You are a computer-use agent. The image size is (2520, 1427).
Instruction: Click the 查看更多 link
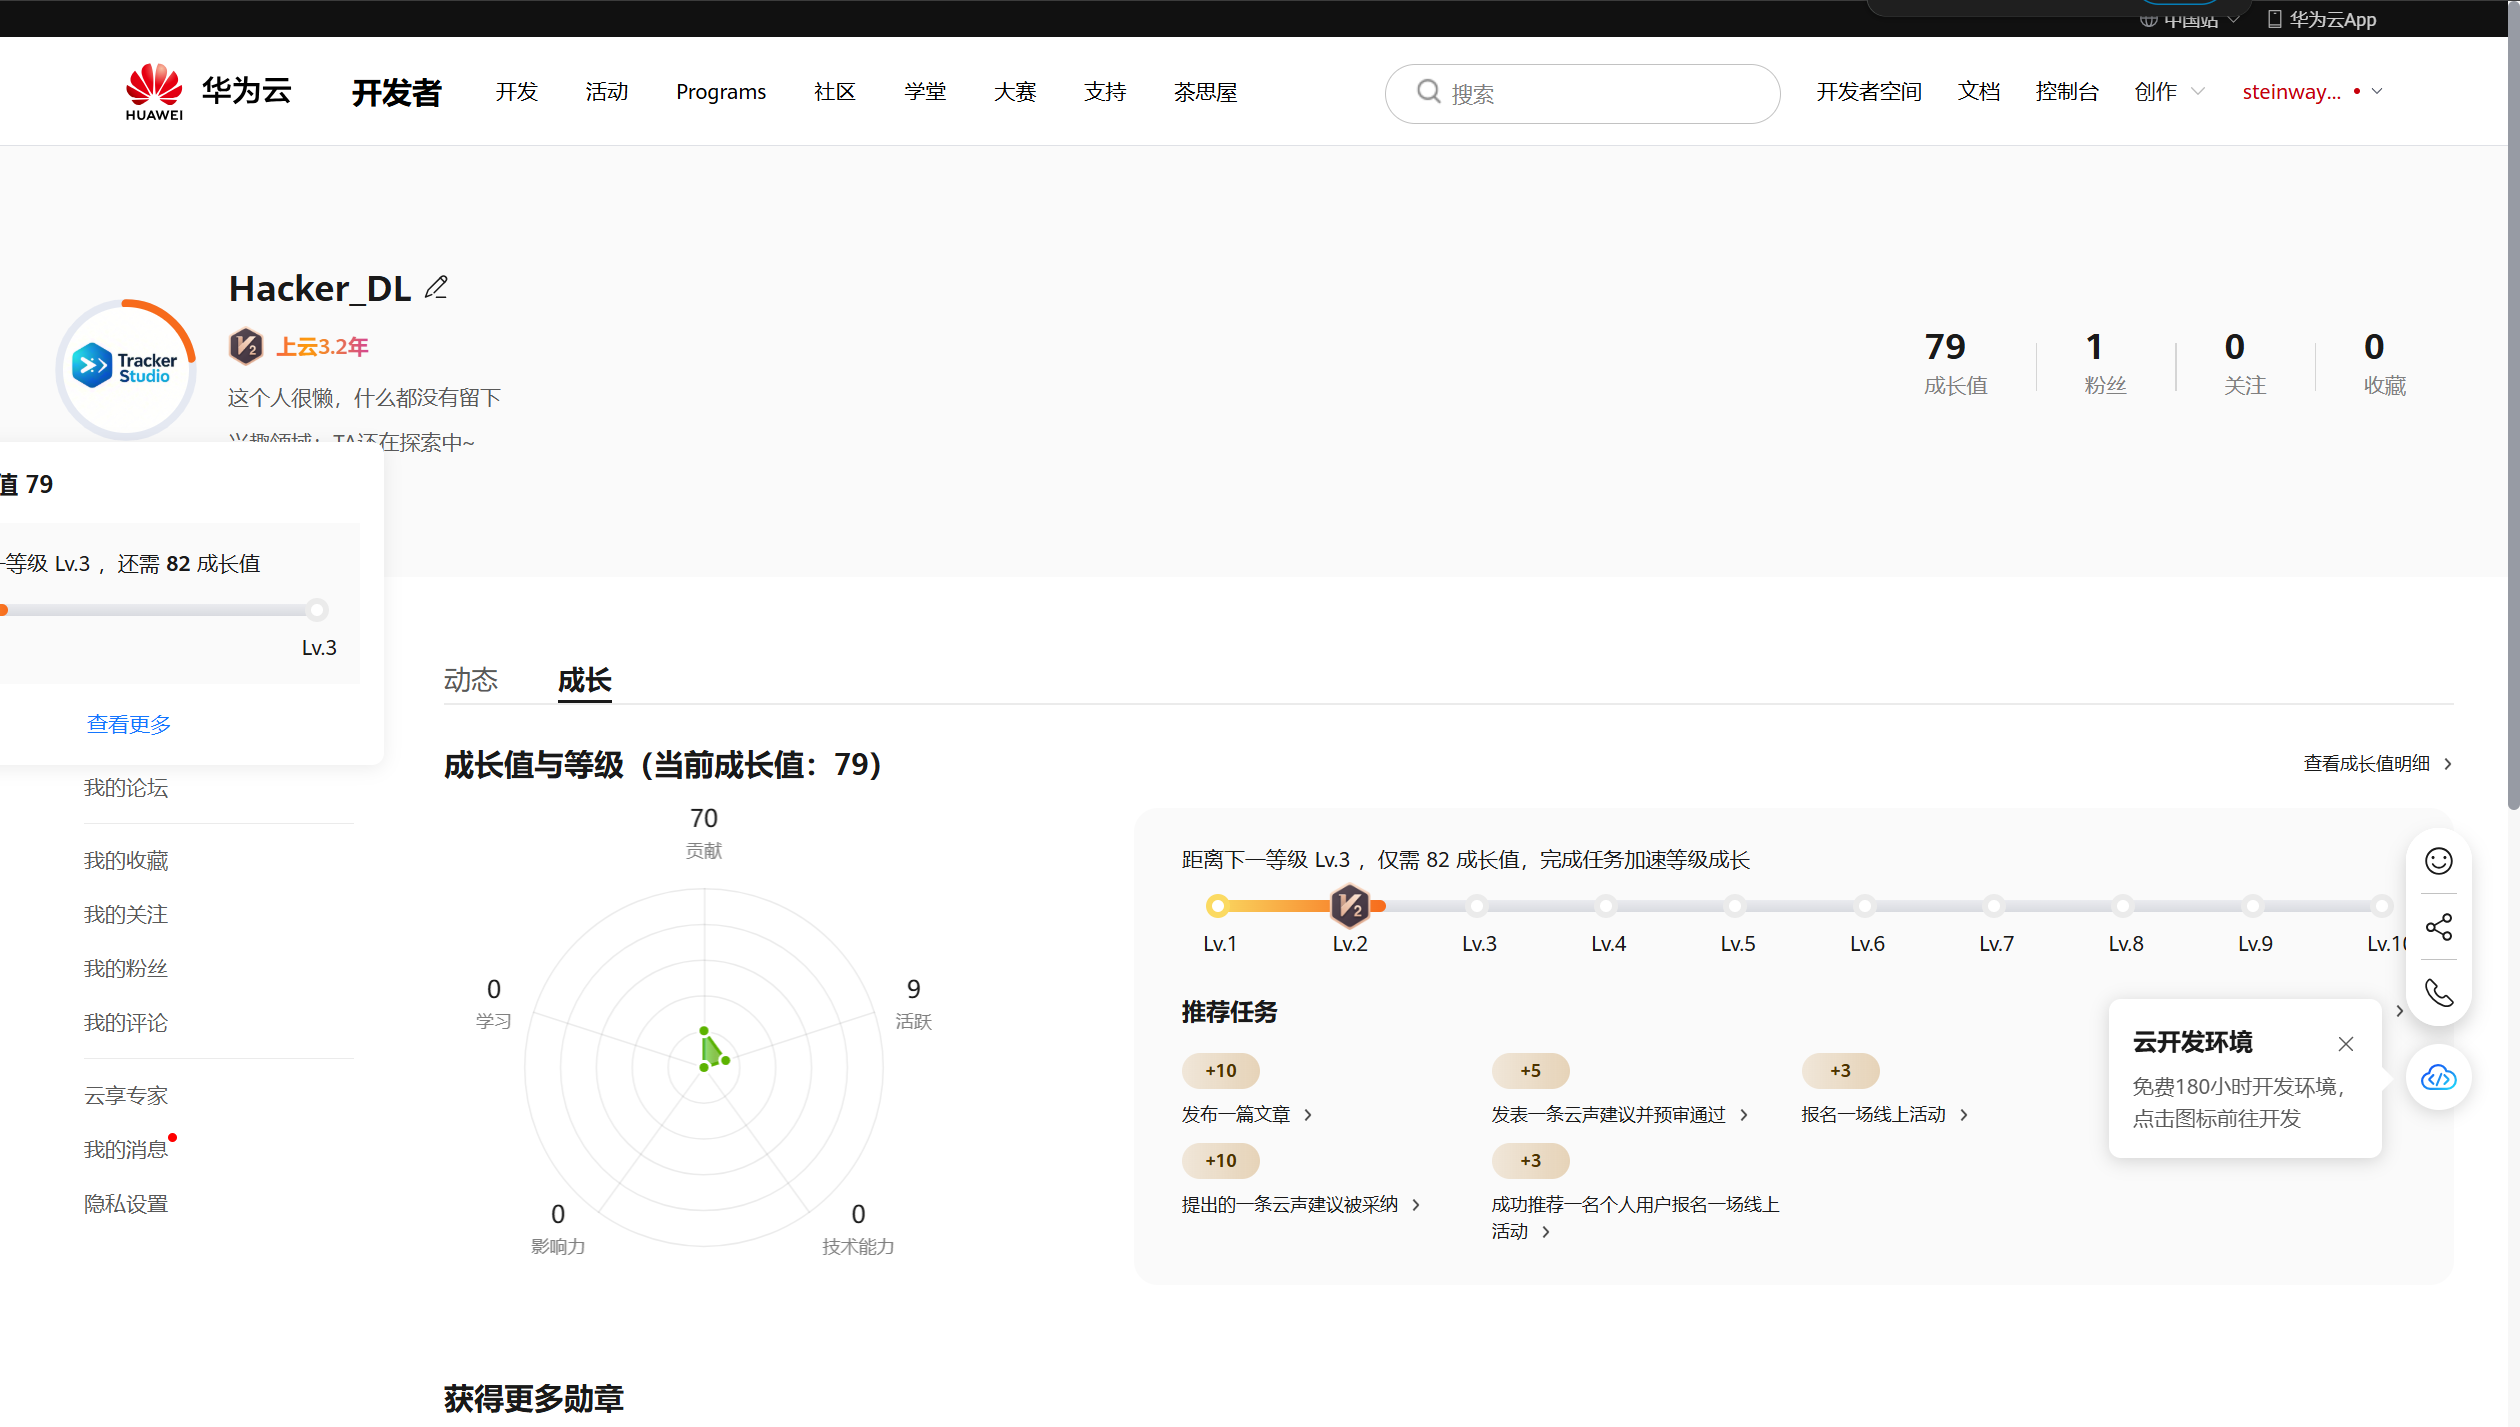[x=129, y=724]
